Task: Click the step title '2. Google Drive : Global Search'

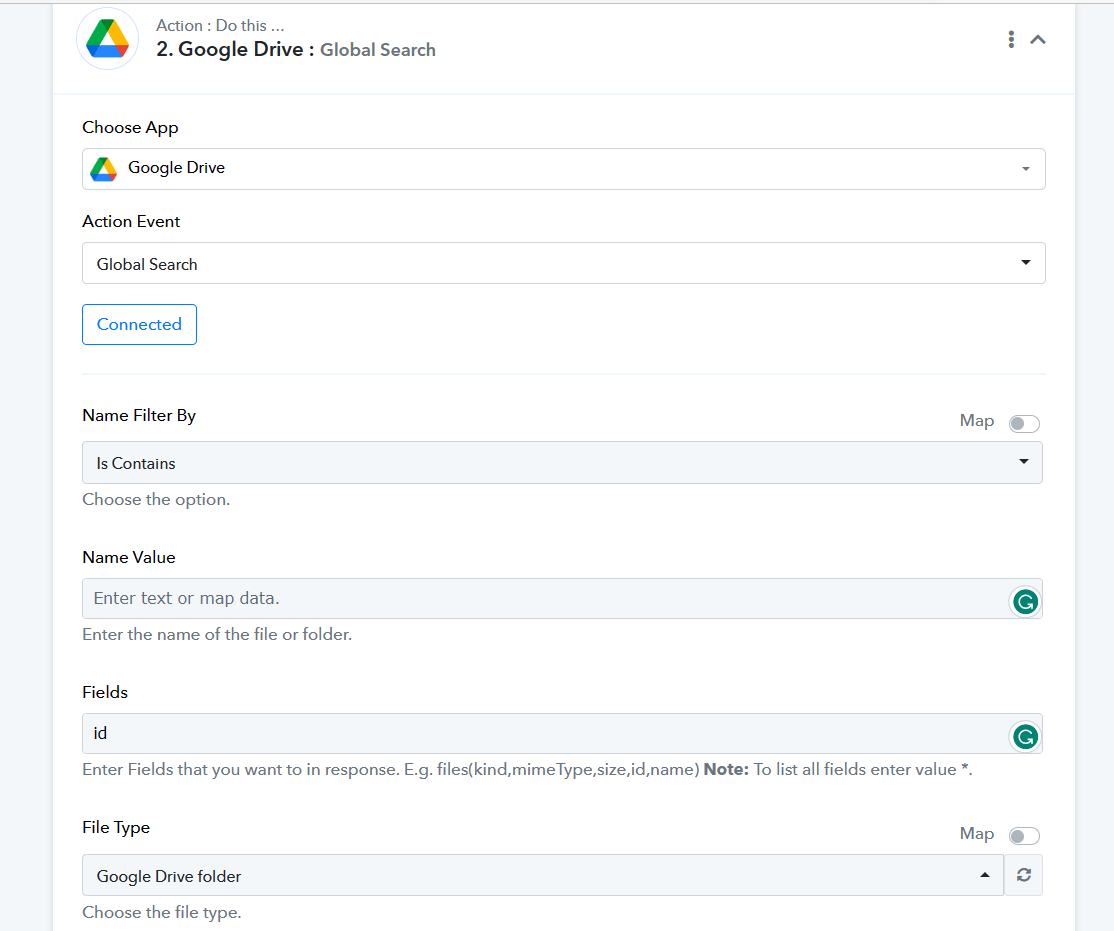Action: 296,50
